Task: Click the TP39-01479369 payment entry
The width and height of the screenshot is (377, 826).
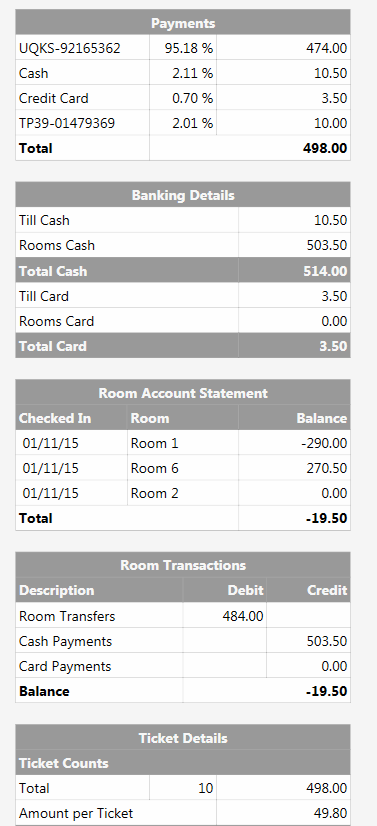Action: (67, 123)
